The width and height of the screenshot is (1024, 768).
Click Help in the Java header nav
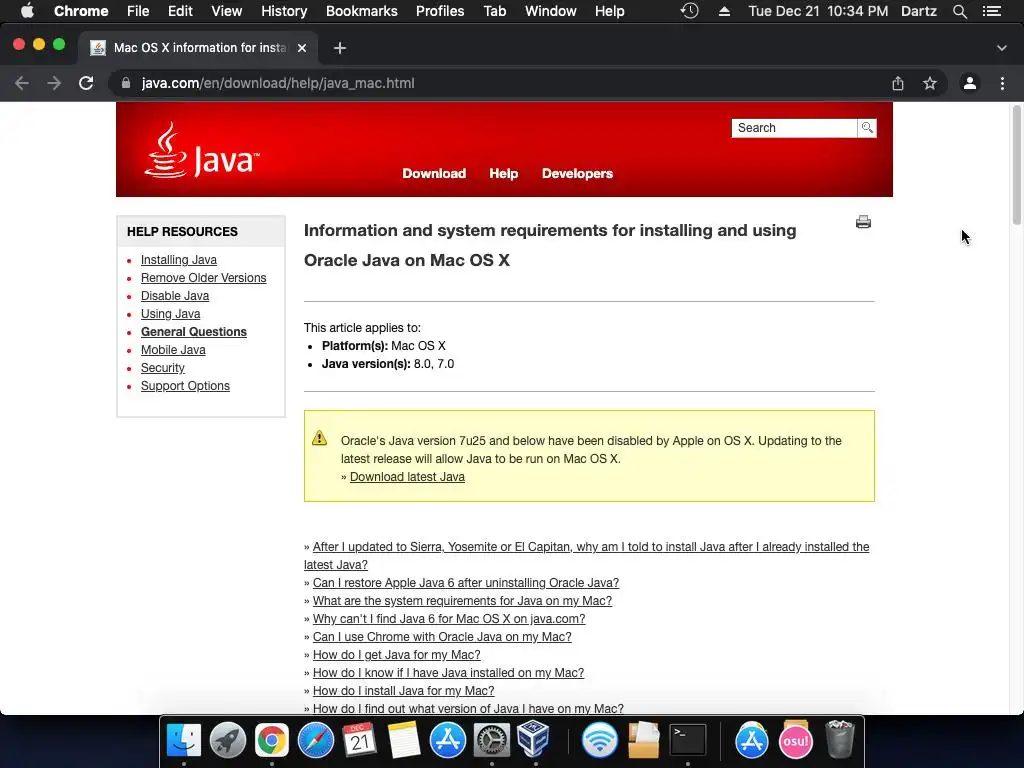pyautogui.click(x=504, y=174)
